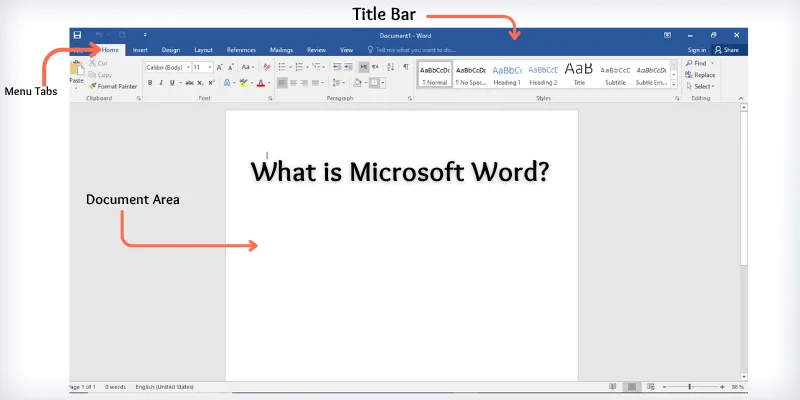Apply the Subtitle style
800x400 pixels.
click(x=615, y=74)
